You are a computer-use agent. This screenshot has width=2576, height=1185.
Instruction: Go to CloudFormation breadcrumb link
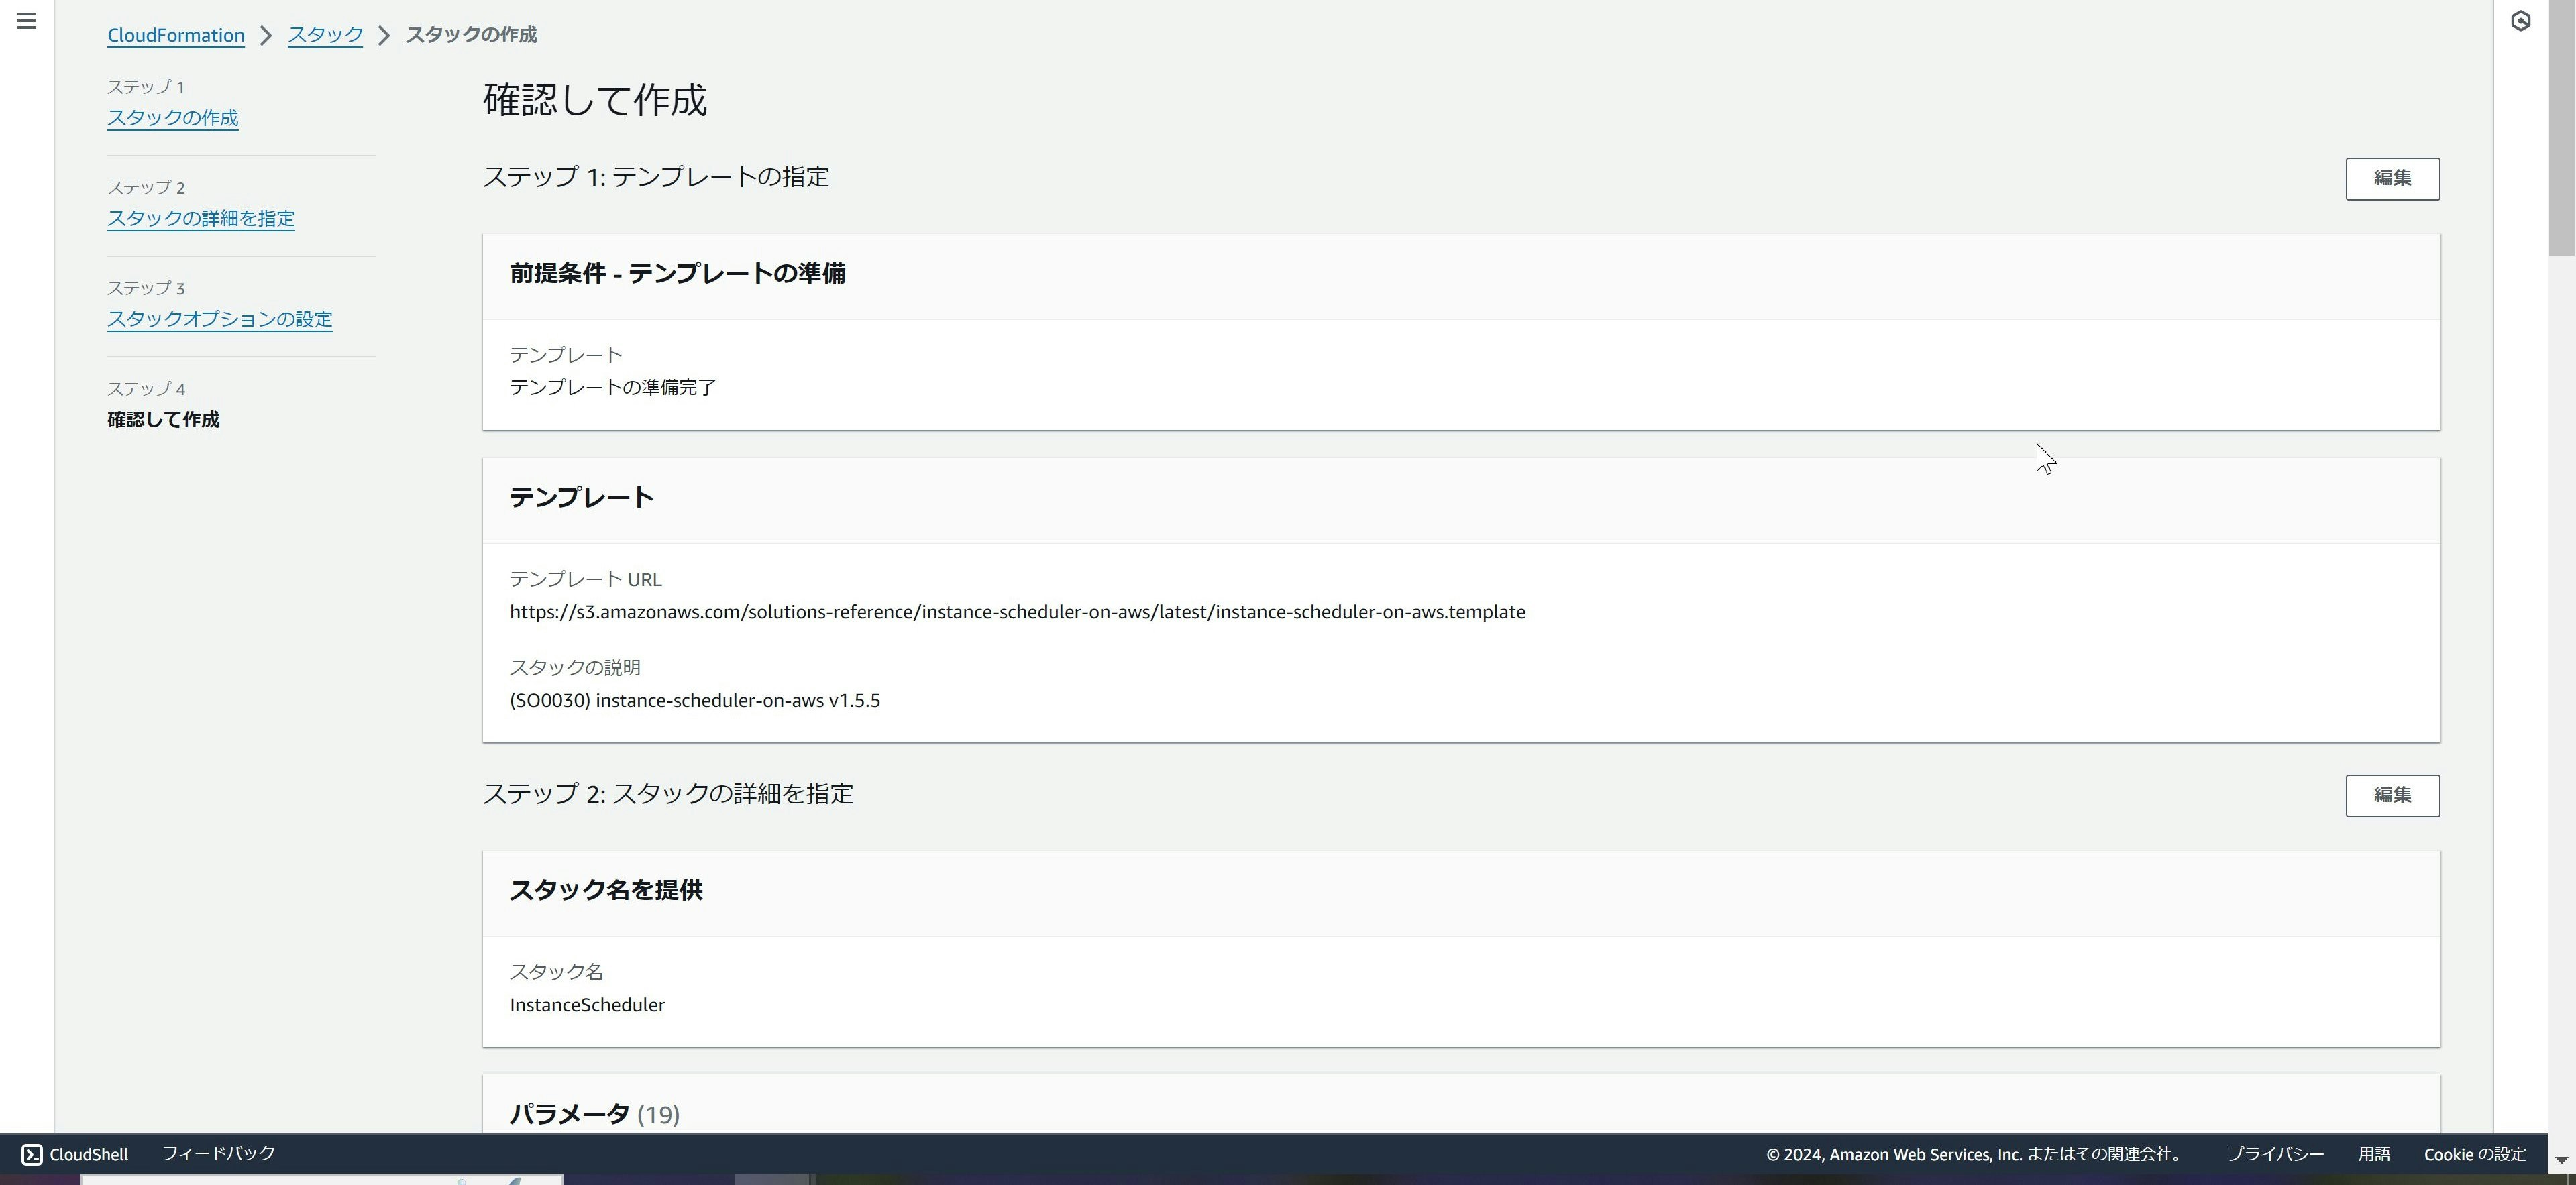(176, 35)
